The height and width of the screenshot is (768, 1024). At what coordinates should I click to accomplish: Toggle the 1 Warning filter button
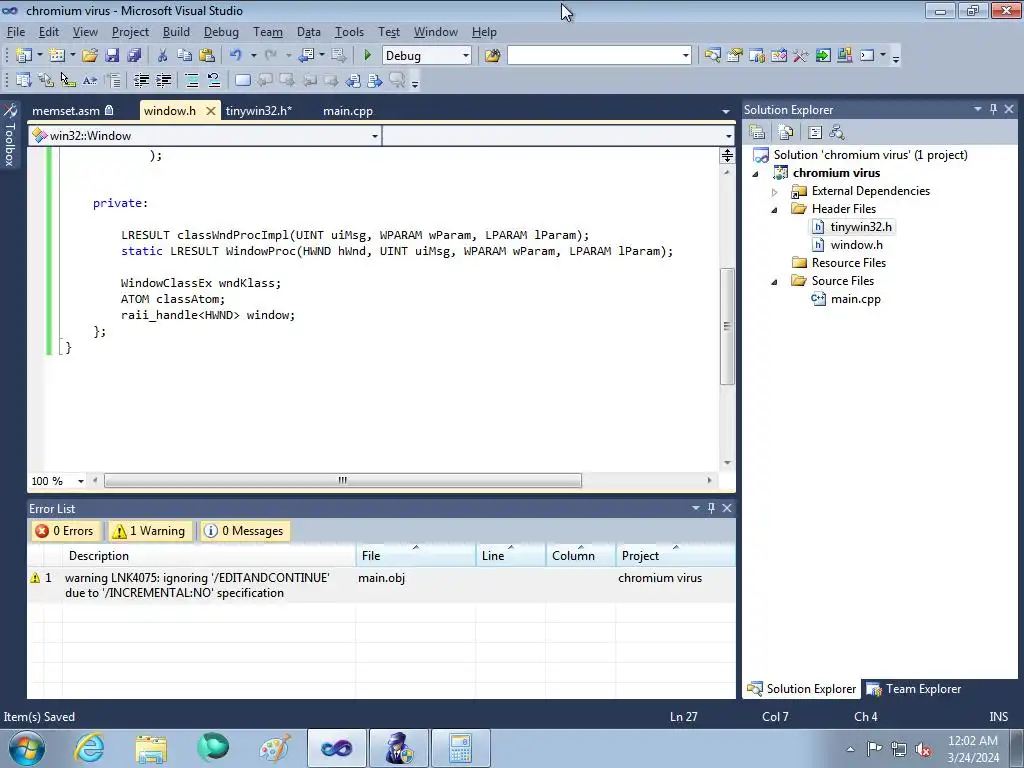coord(150,531)
